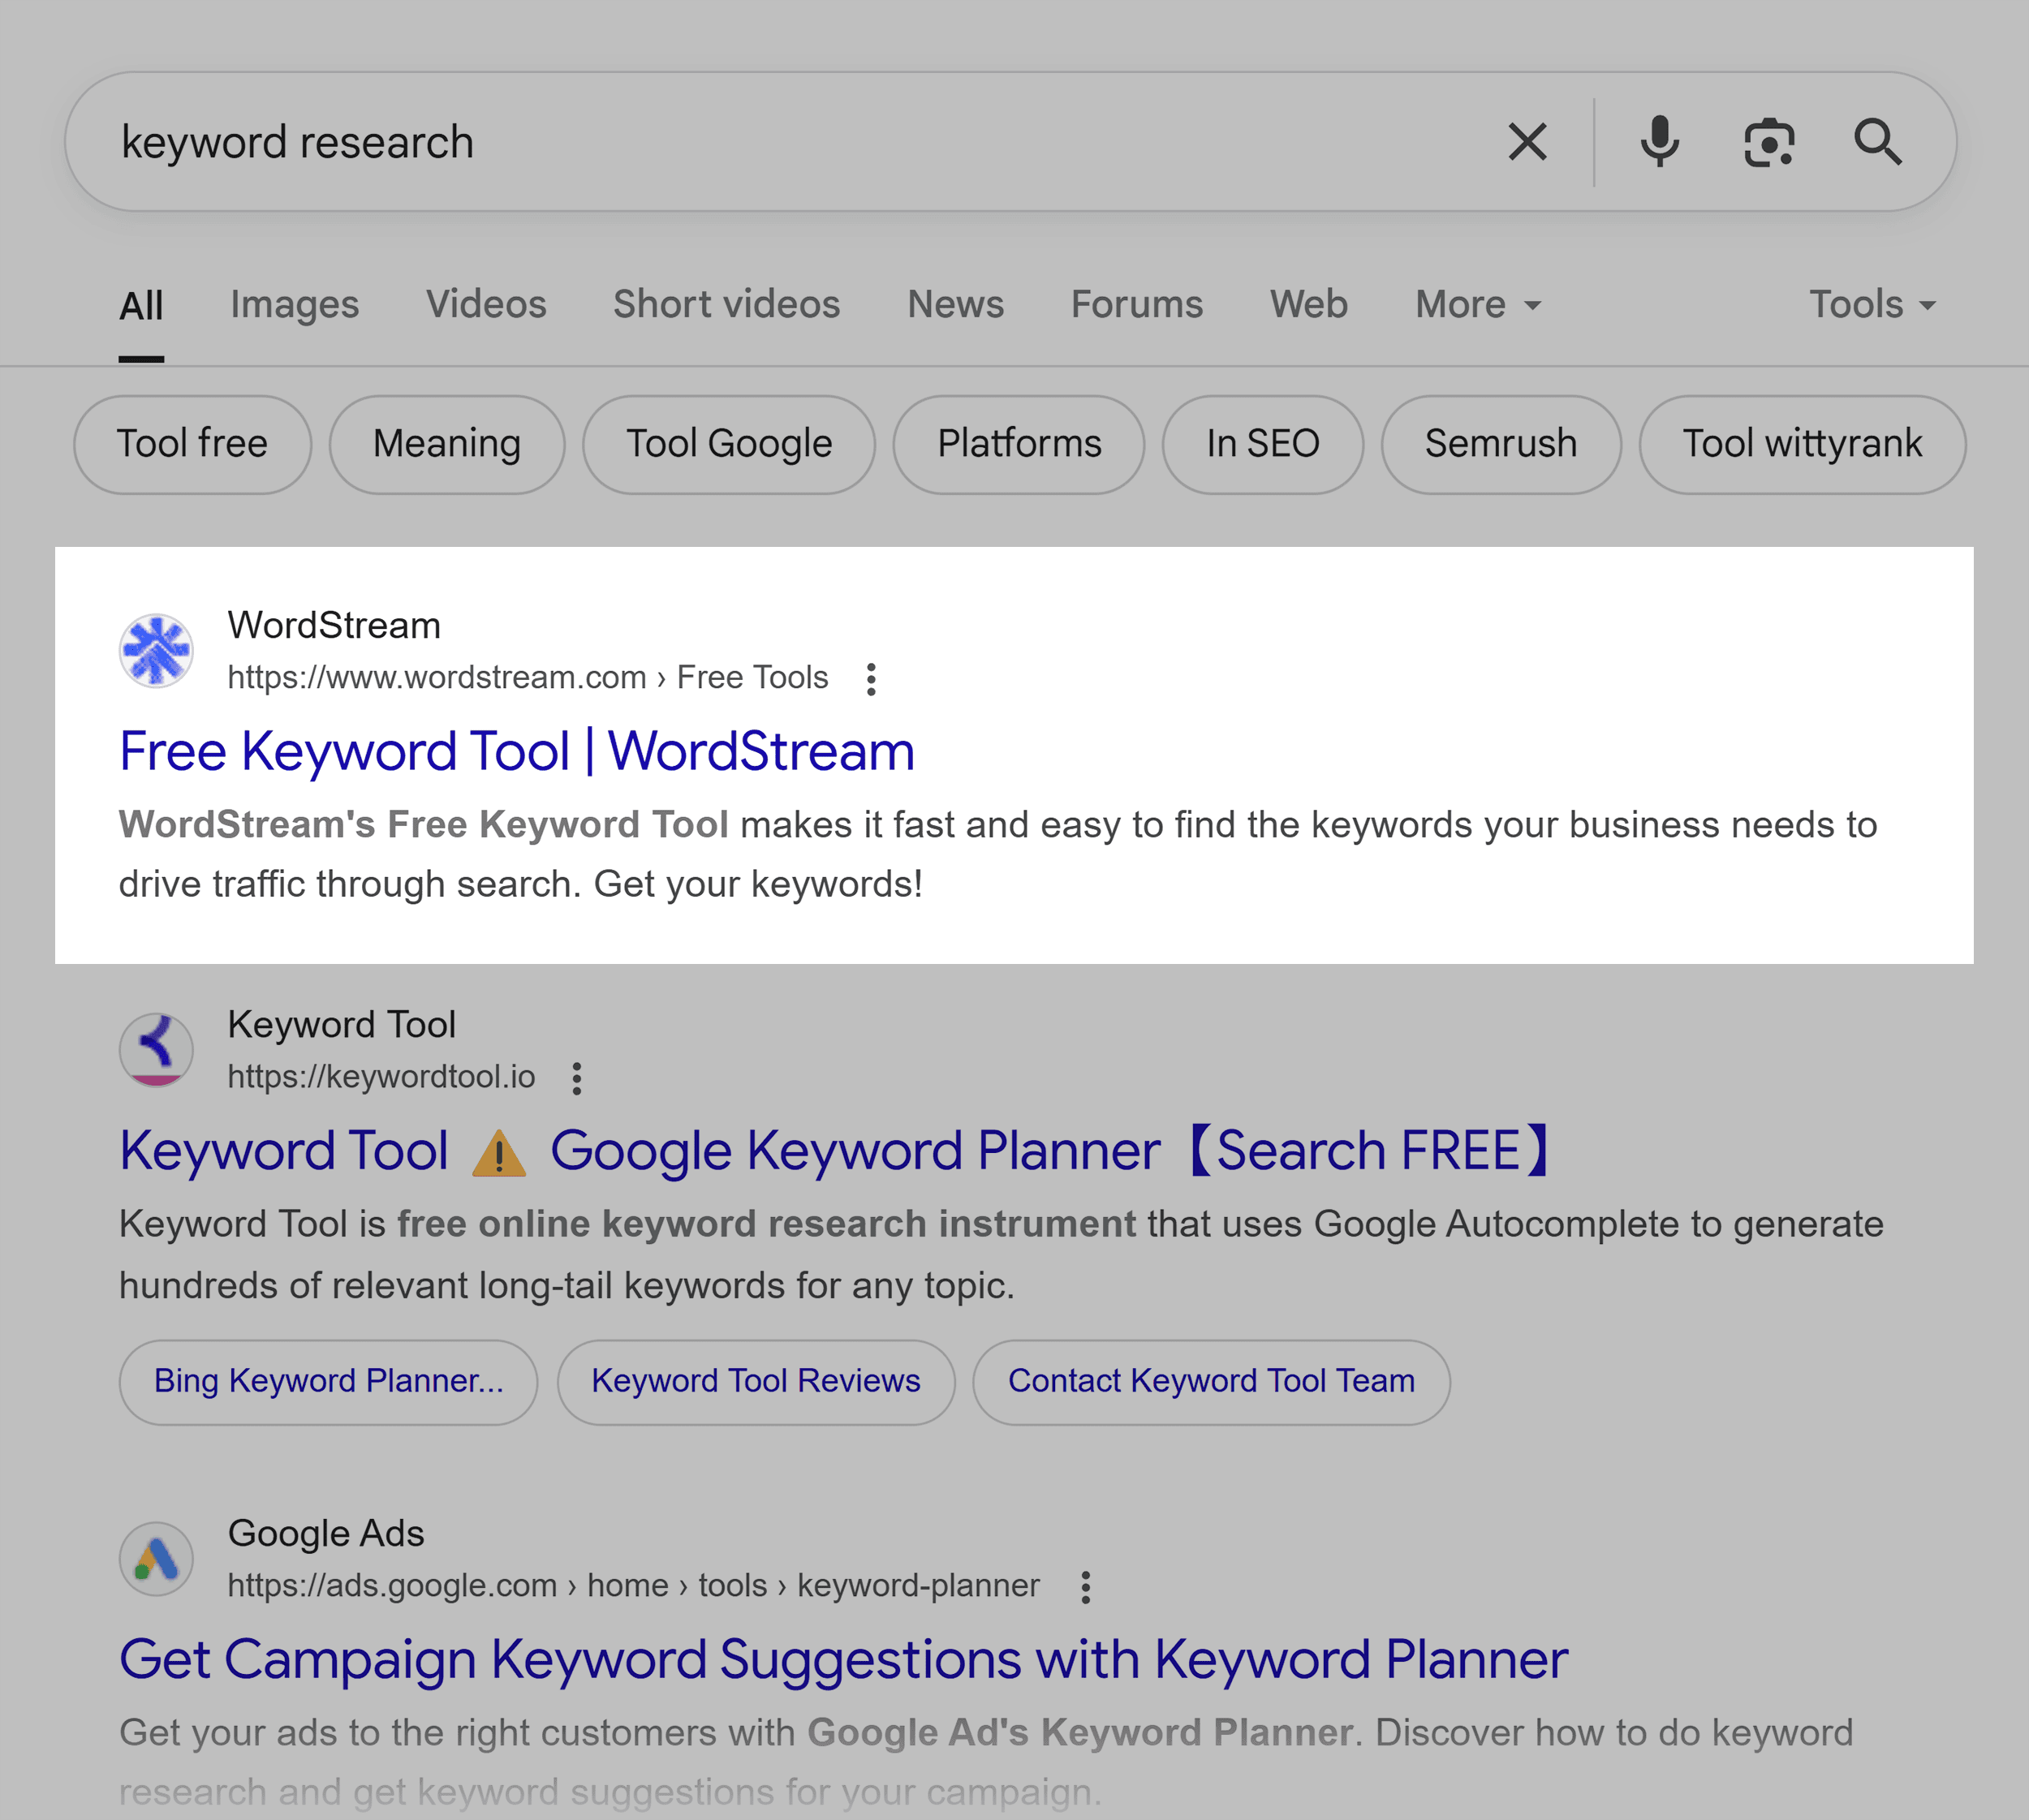
Task: Open search by image camera icon
Action: [1769, 142]
